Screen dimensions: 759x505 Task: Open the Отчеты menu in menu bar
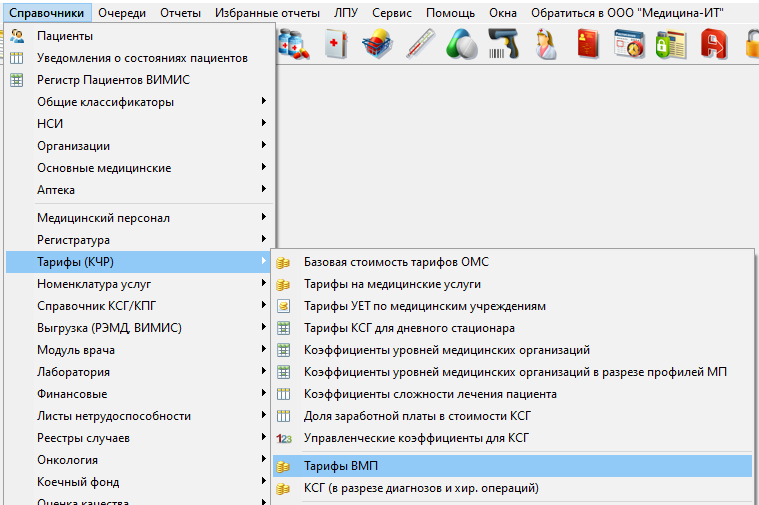pos(179,13)
